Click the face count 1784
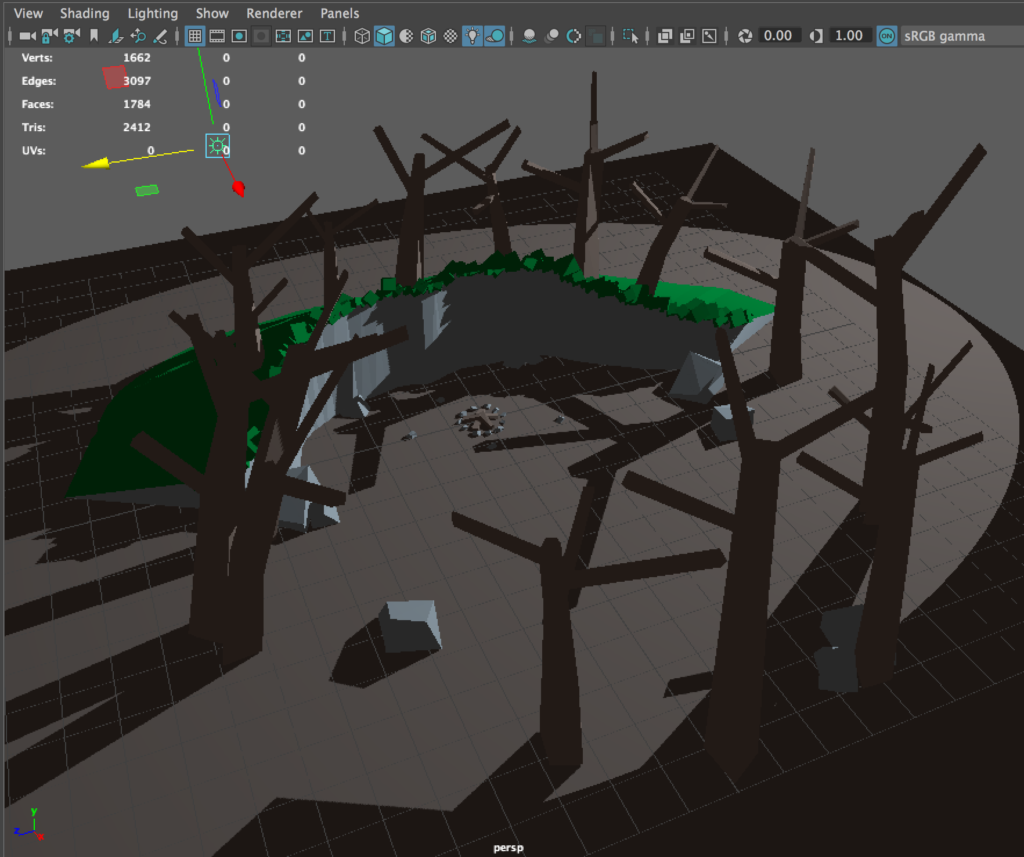The height and width of the screenshot is (857, 1024). [x=136, y=104]
